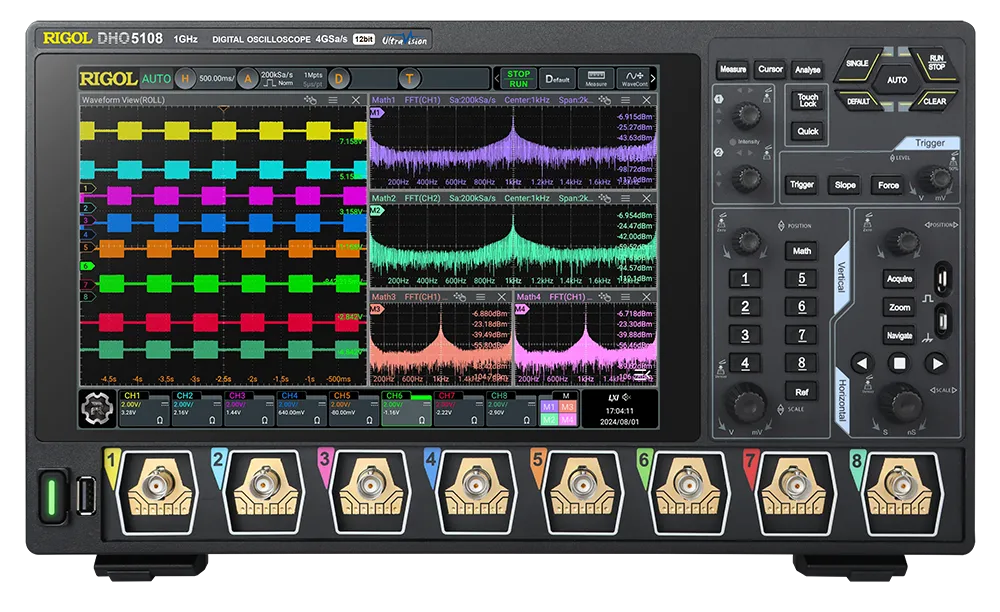Image resolution: width=1000 pixels, height=612 pixels.
Task: Tap the touch-gesture icon in Math1 window header
Action: [605, 100]
